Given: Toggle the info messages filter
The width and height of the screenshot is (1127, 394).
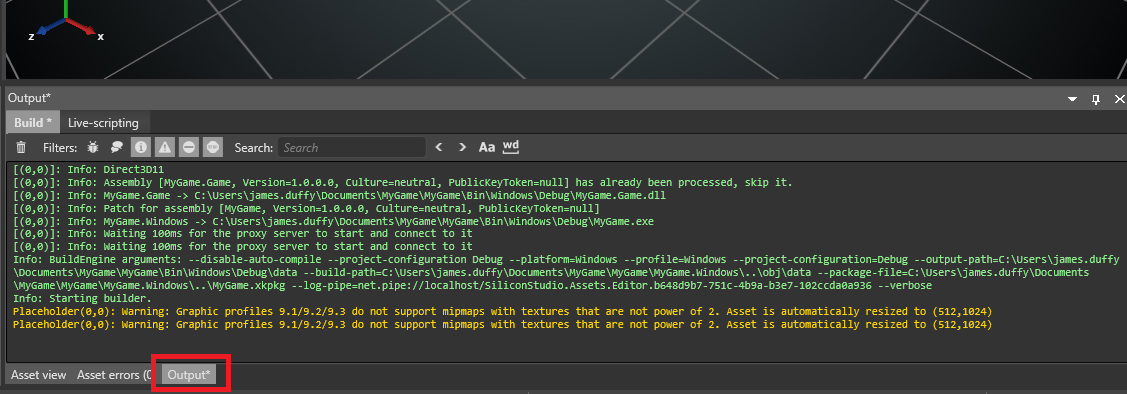Looking at the screenshot, I should point(141,147).
